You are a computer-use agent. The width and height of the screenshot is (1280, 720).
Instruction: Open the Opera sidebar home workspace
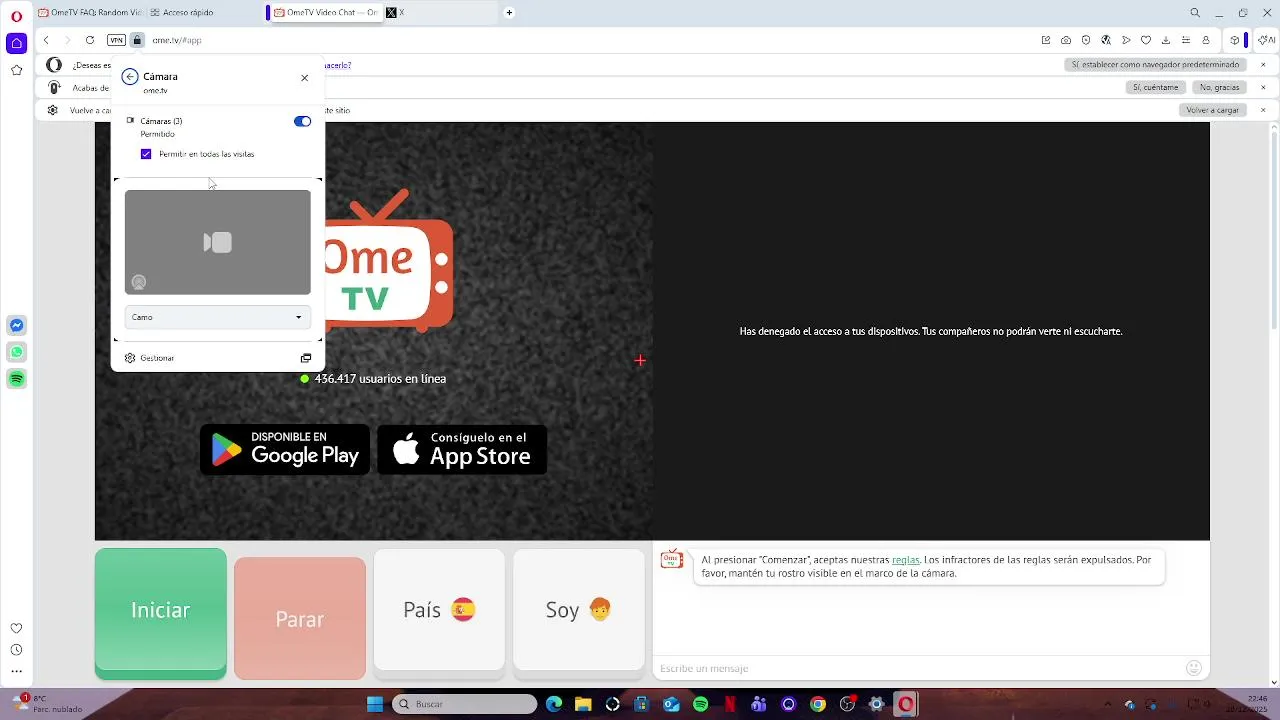click(16, 43)
